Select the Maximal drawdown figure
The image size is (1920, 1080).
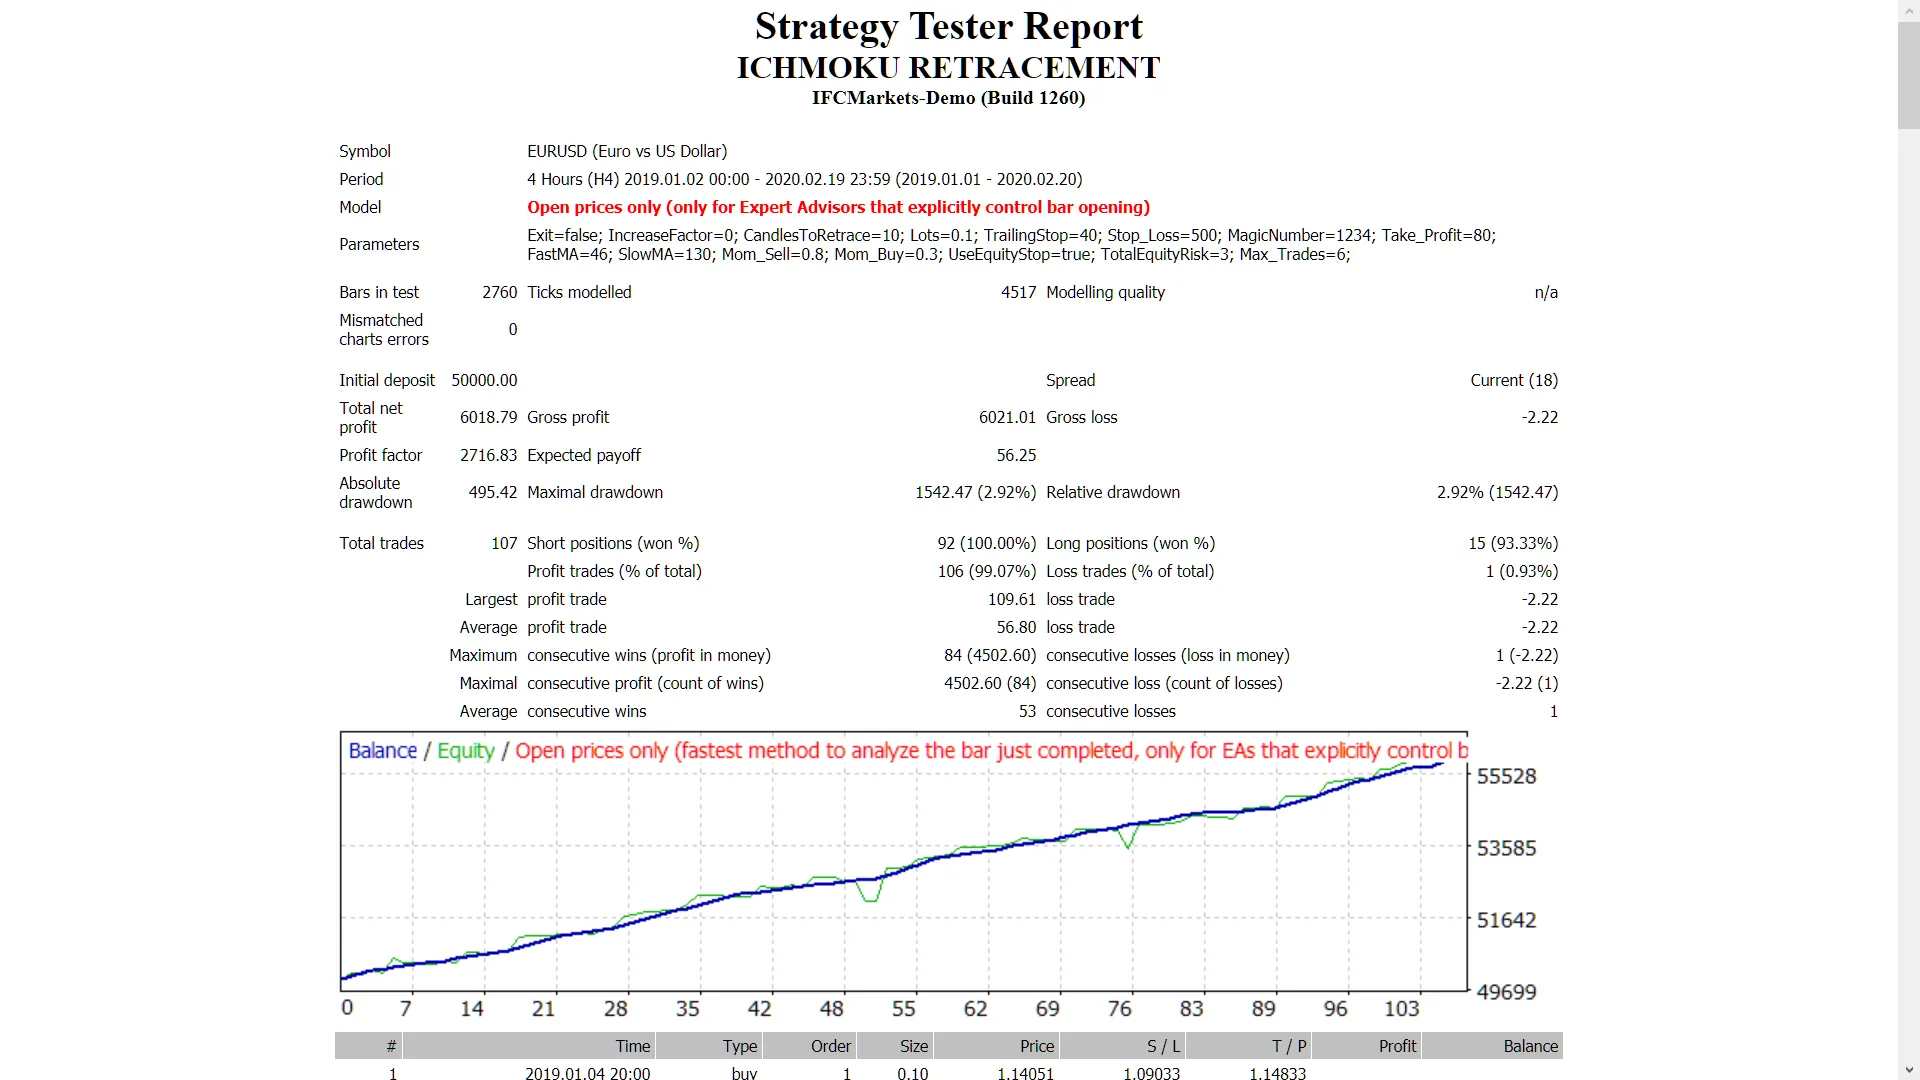click(x=975, y=492)
